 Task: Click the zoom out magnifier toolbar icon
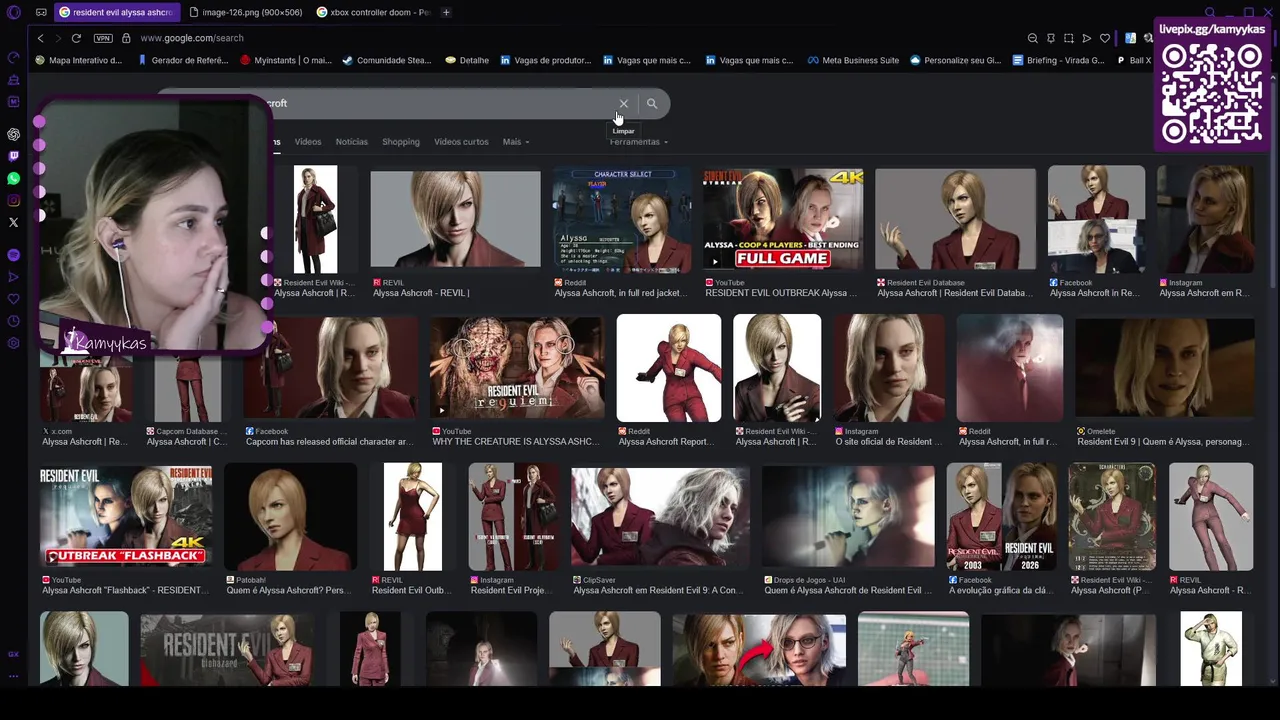point(1033,38)
